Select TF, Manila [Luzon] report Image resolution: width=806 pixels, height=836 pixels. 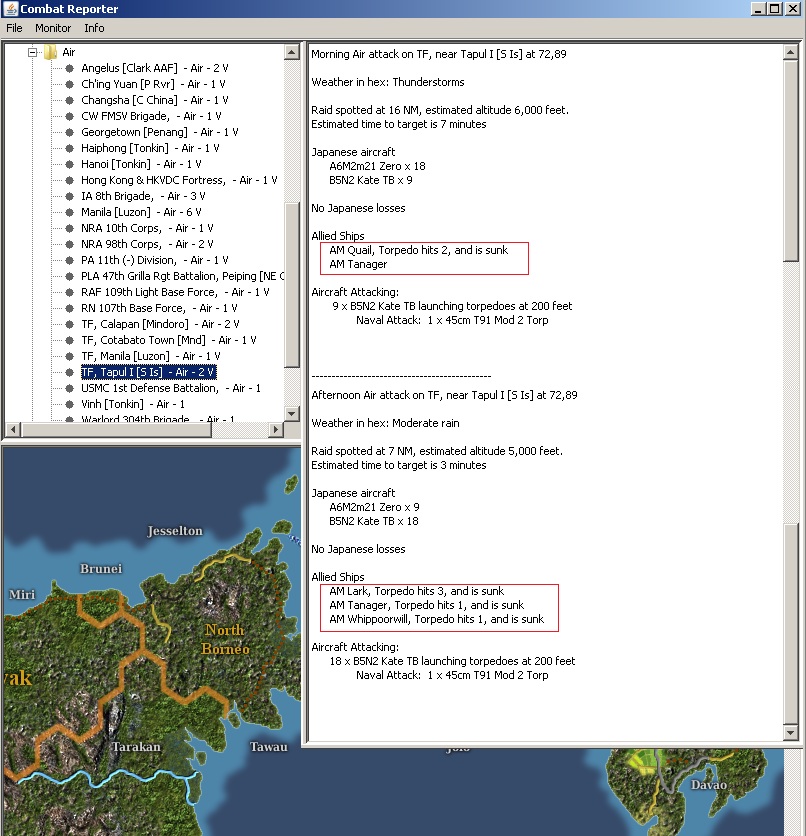150,356
